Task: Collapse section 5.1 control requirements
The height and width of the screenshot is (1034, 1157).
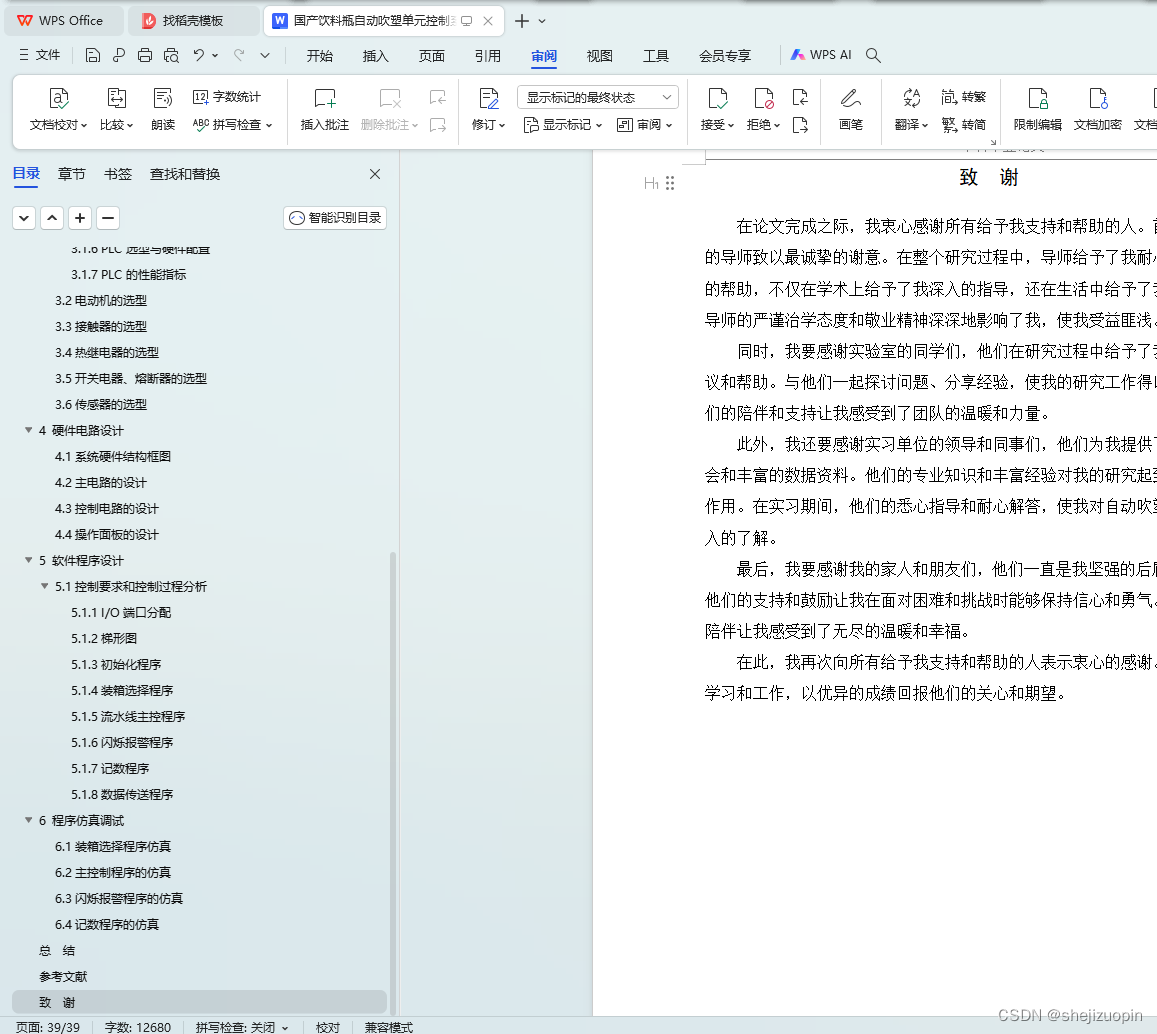Action: pyautogui.click(x=45, y=586)
